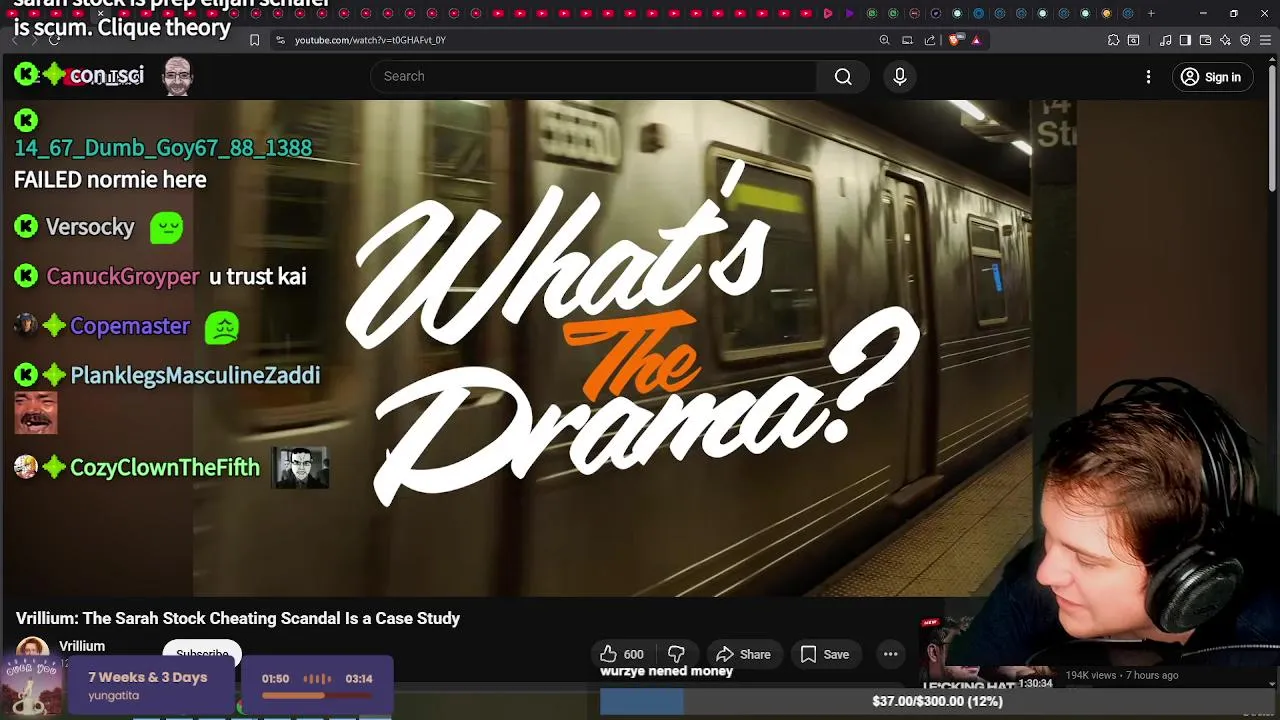Click the green smirk emote after Versocky

click(x=167, y=228)
